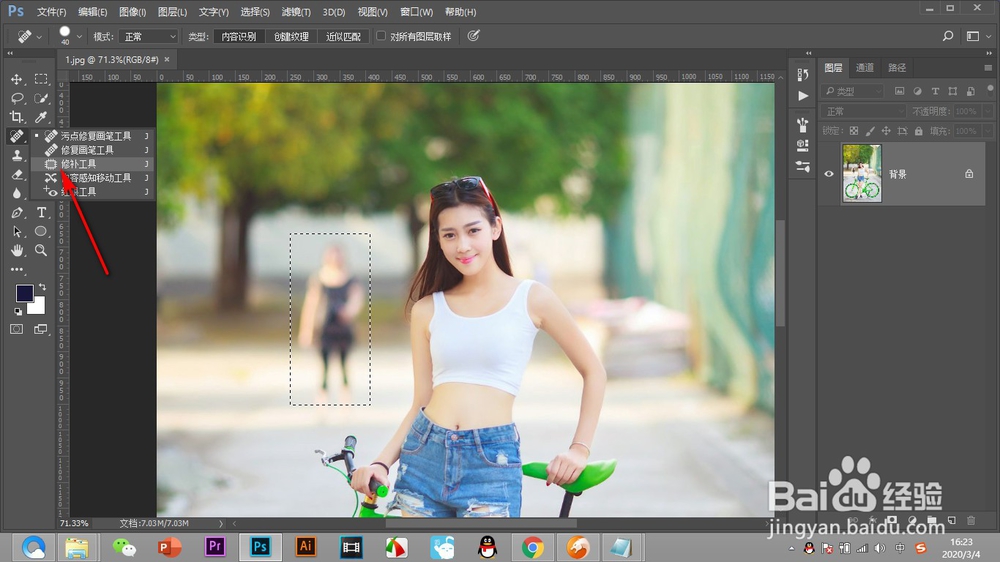Select the Patch tool (修补工具) in flyout
The image size is (1000, 562).
pos(79,164)
